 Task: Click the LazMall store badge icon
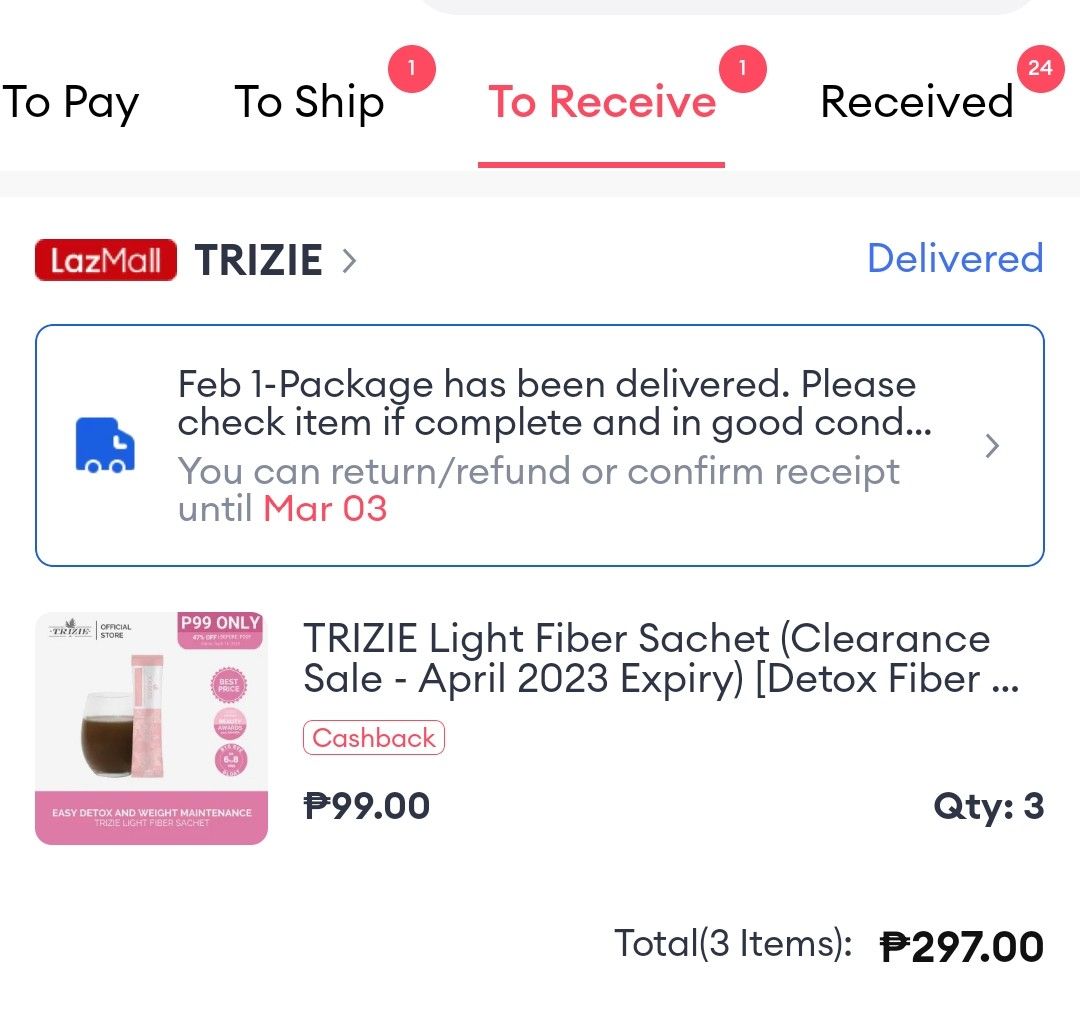(105, 259)
